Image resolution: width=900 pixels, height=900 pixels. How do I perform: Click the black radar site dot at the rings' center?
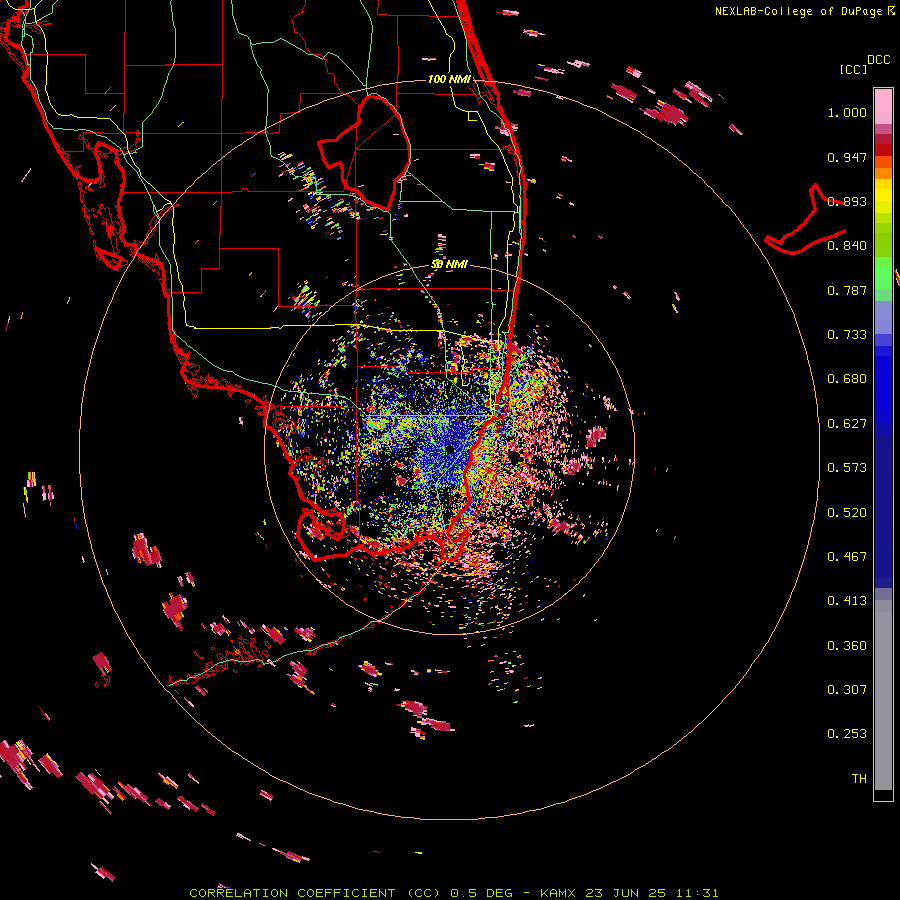(449, 449)
